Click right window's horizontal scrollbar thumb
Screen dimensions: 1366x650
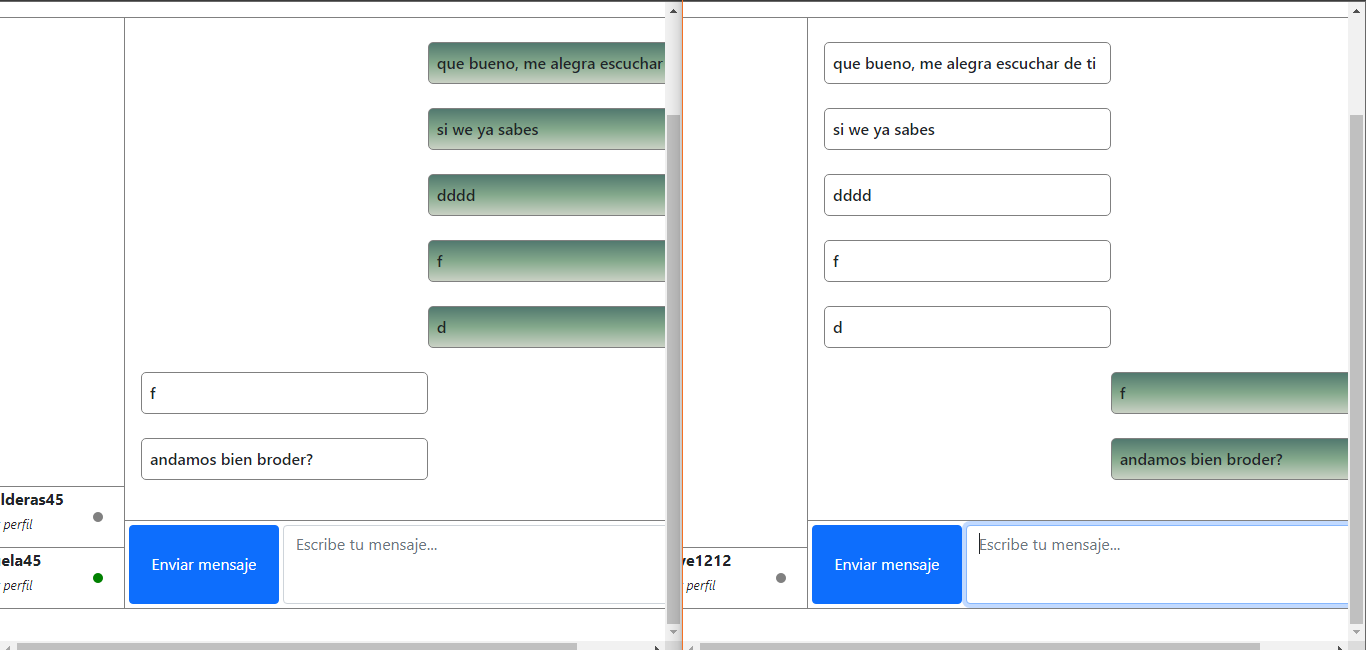pyautogui.click(x=980, y=646)
